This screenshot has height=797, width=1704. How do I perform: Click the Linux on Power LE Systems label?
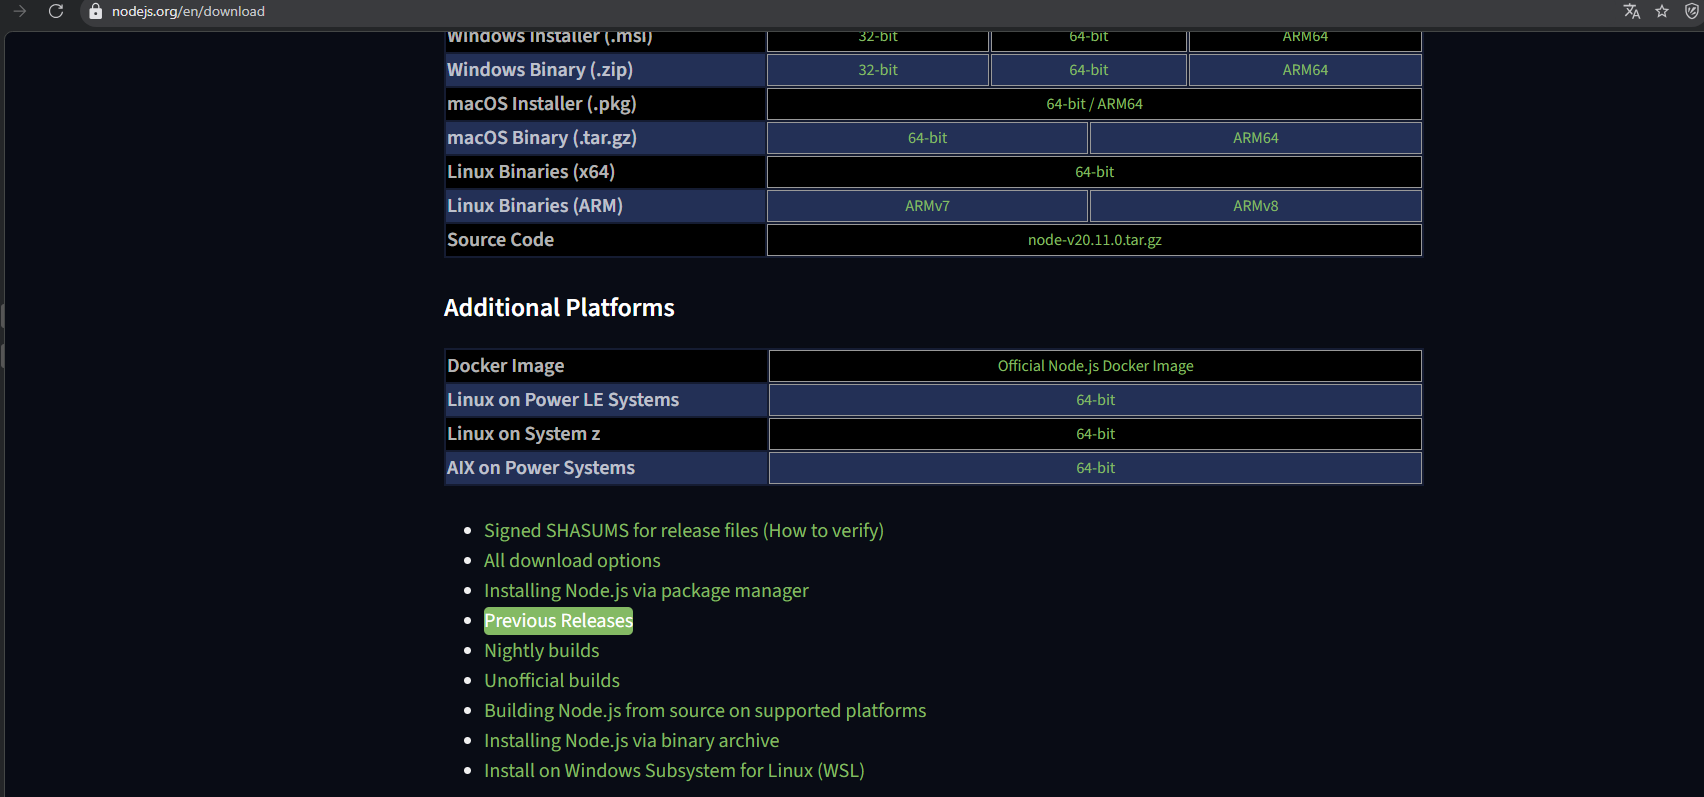click(x=563, y=400)
